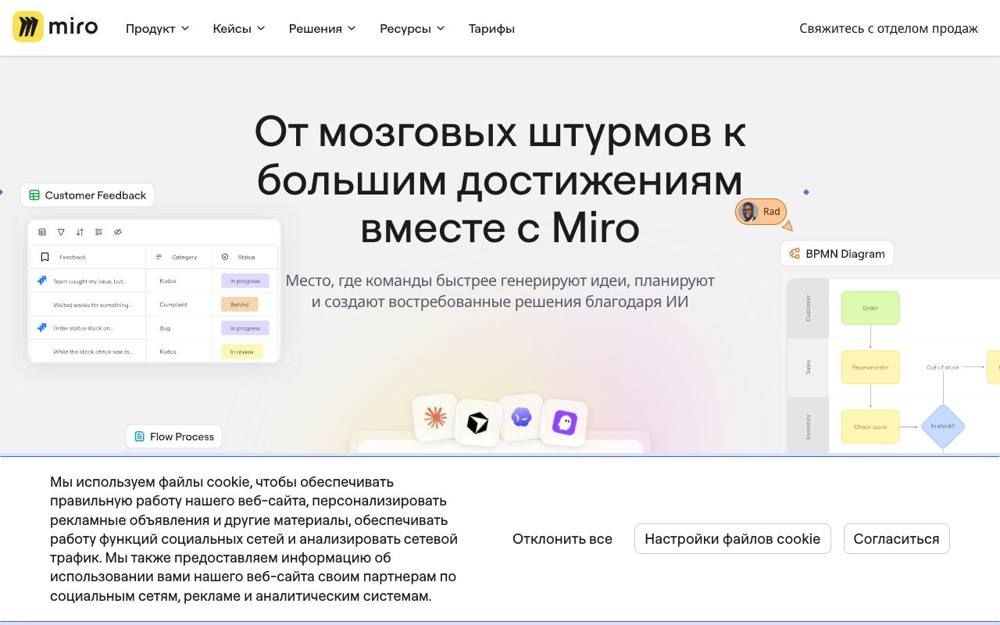Accept cookies with Согласиться button
This screenshot has width=1000, height=625.
(896, 539)
